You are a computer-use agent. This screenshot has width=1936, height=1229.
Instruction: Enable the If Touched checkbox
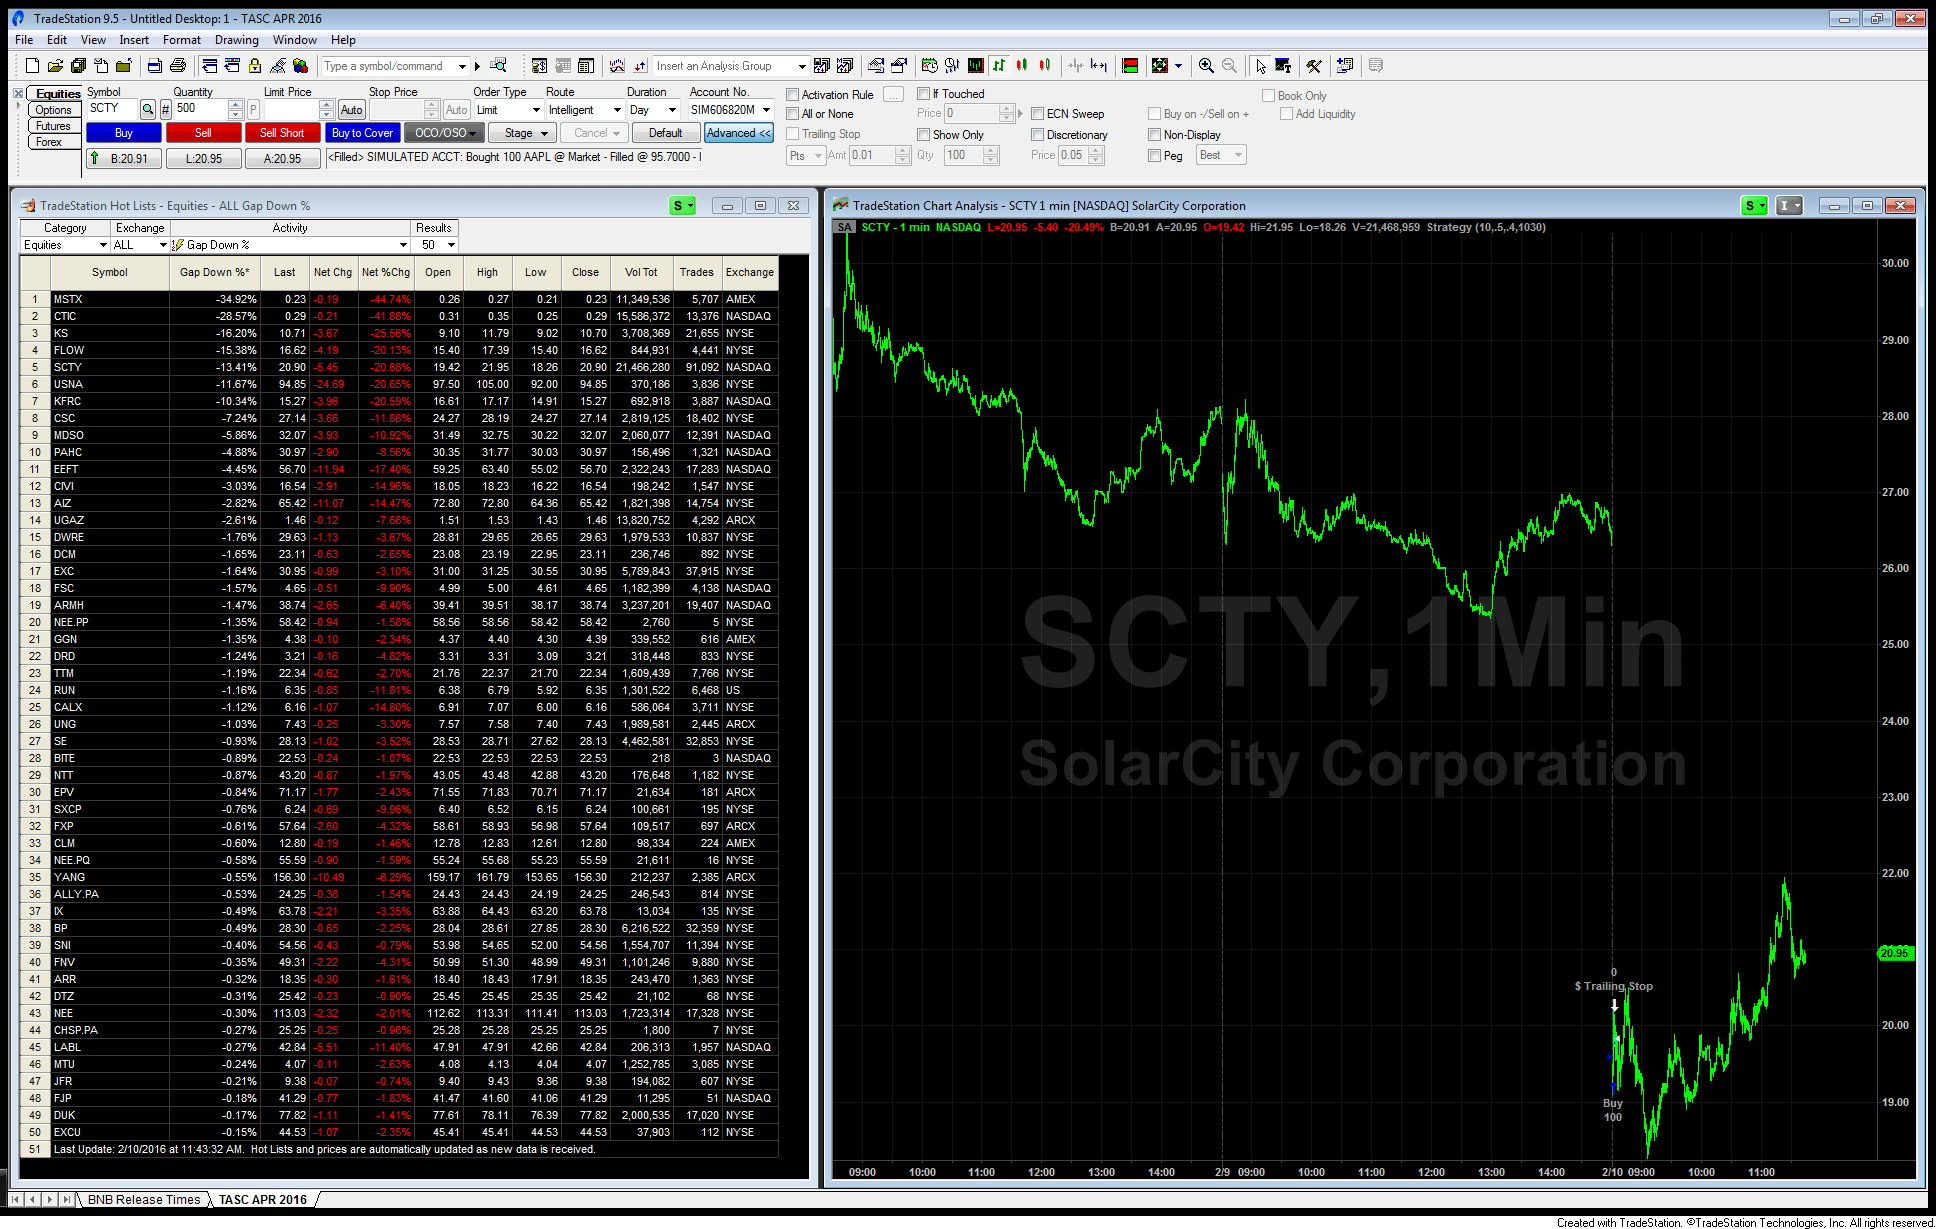(924, 94)
